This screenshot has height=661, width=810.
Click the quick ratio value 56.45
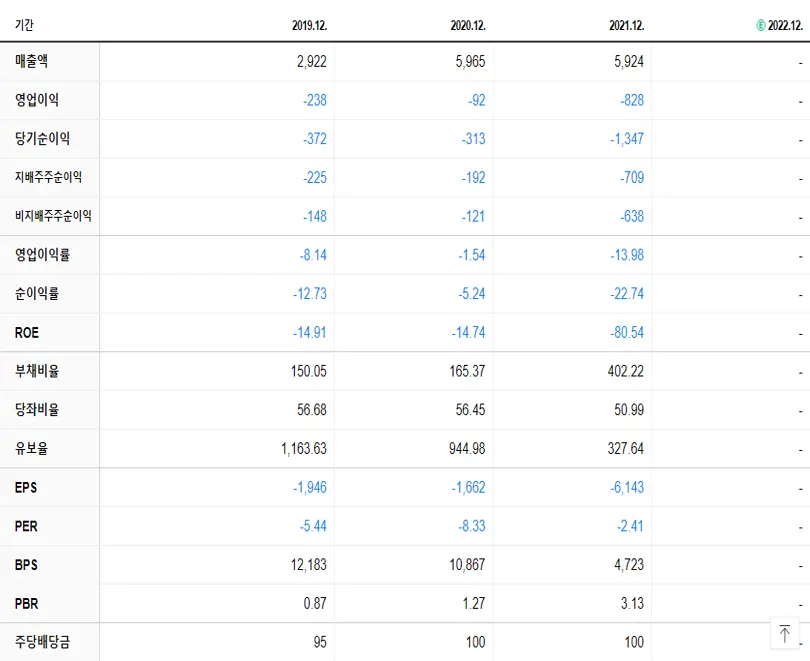[x=470, y=410]
